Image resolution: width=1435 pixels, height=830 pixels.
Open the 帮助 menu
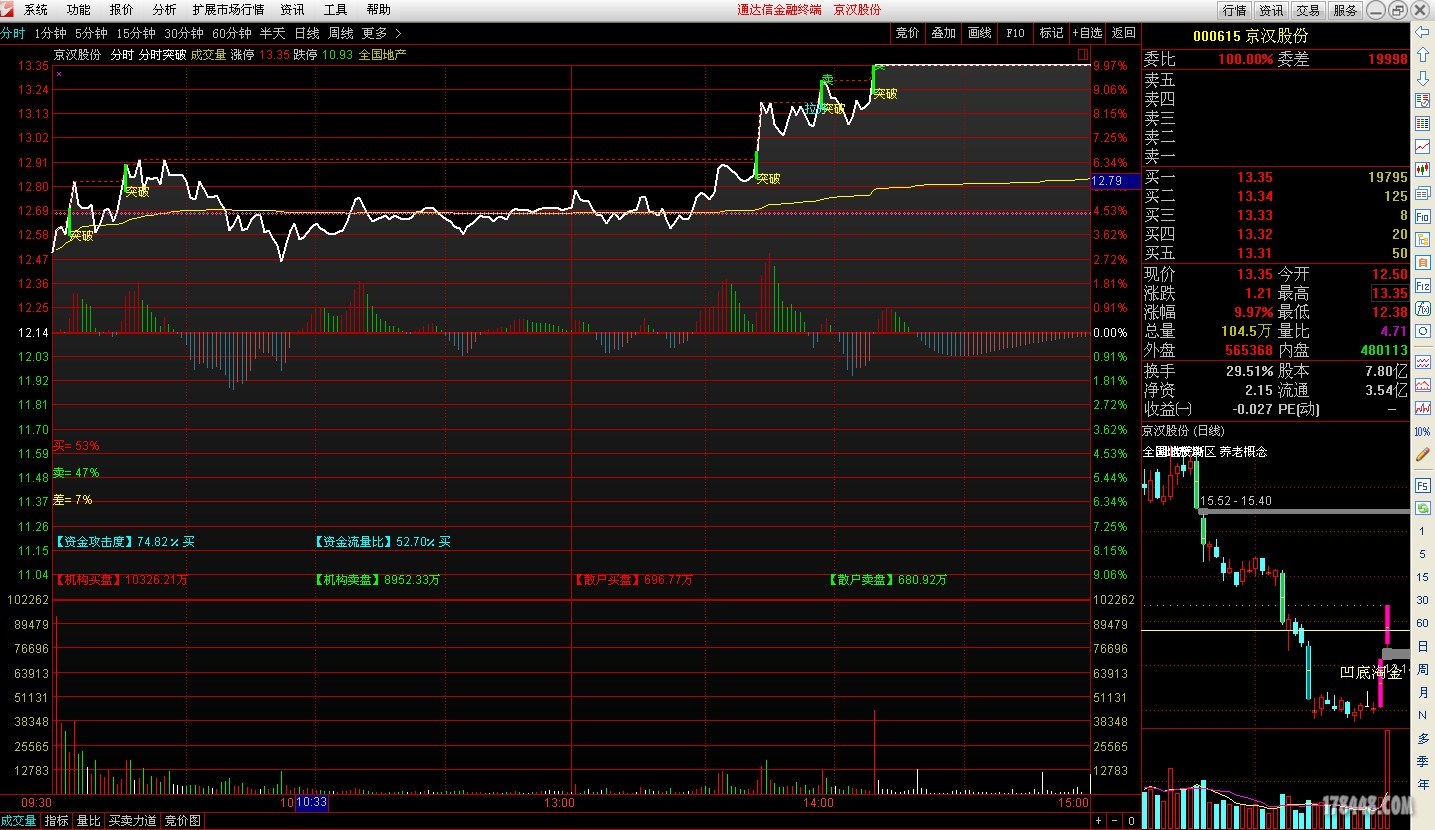coord(379,10)
